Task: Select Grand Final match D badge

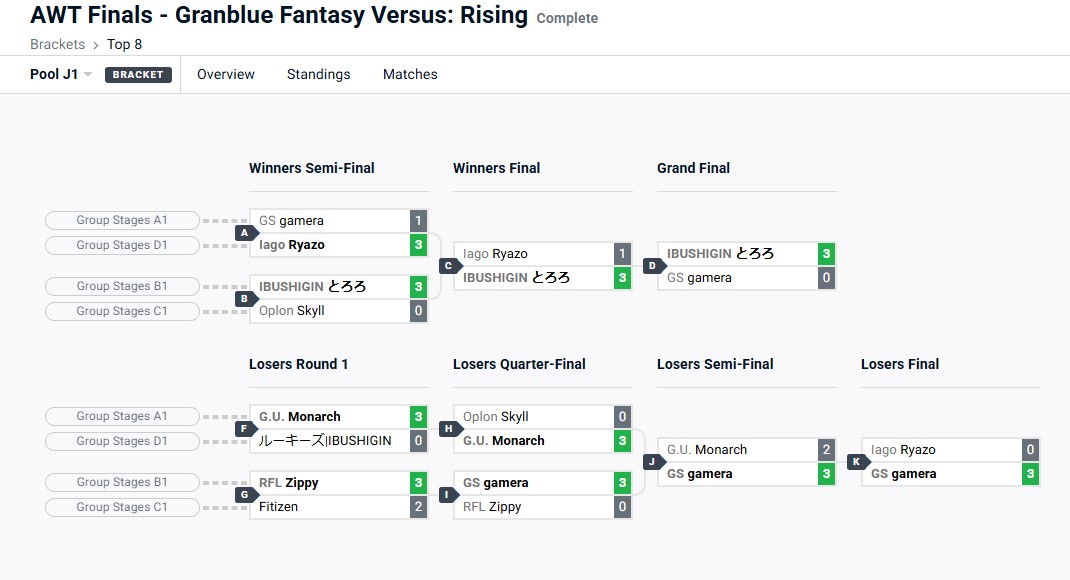Action: point(651,266)
